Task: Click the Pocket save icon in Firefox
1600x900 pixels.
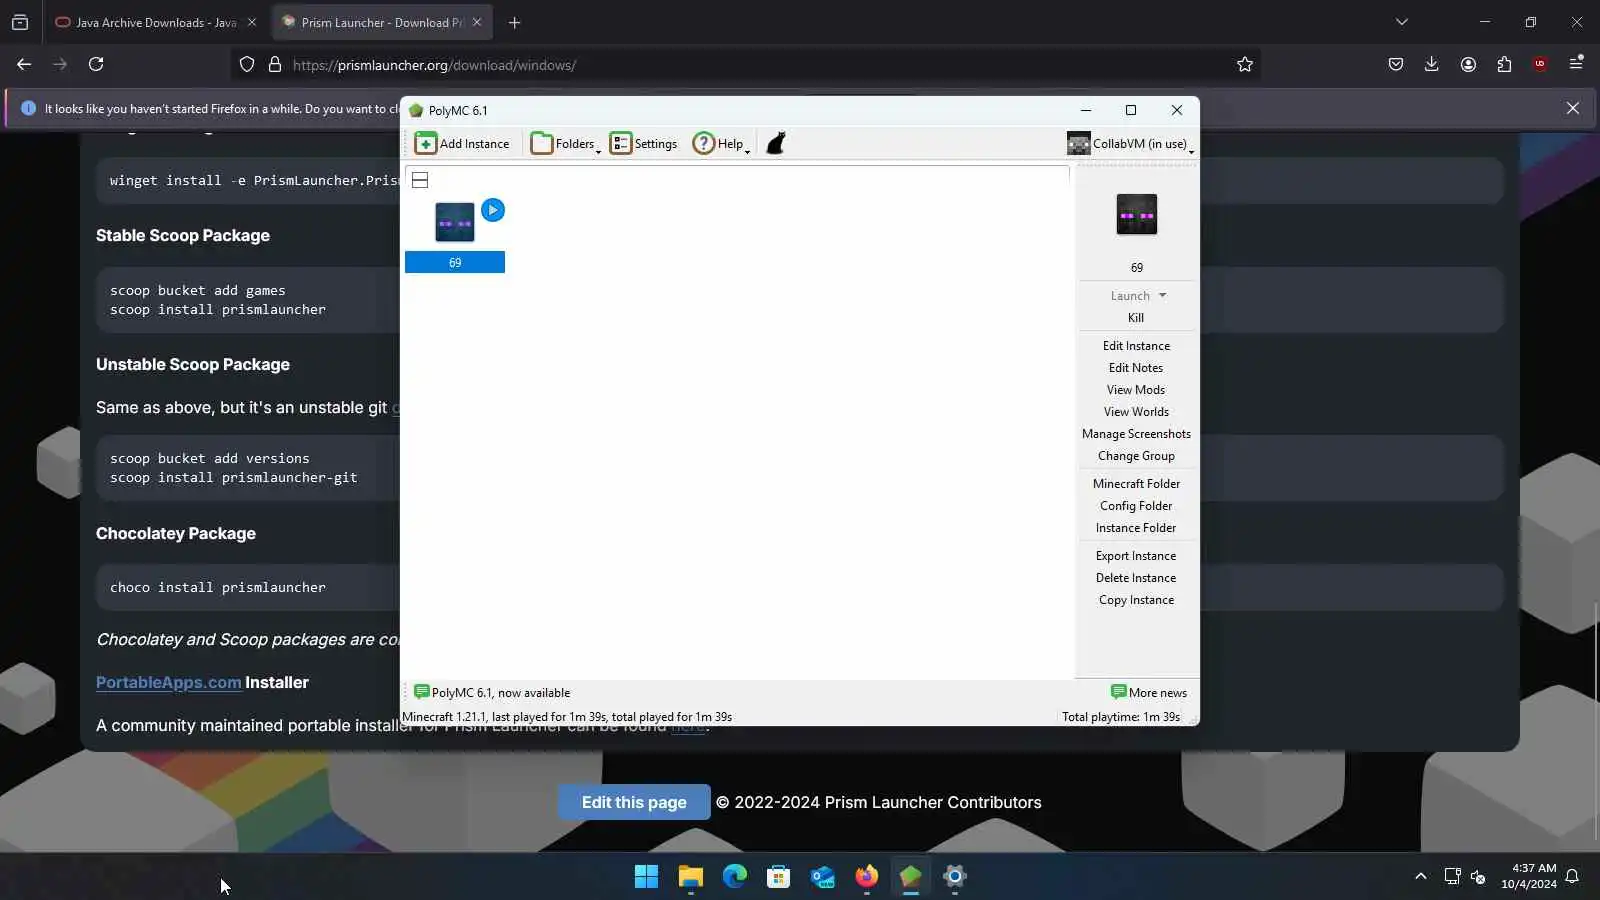Action: 1396,64
